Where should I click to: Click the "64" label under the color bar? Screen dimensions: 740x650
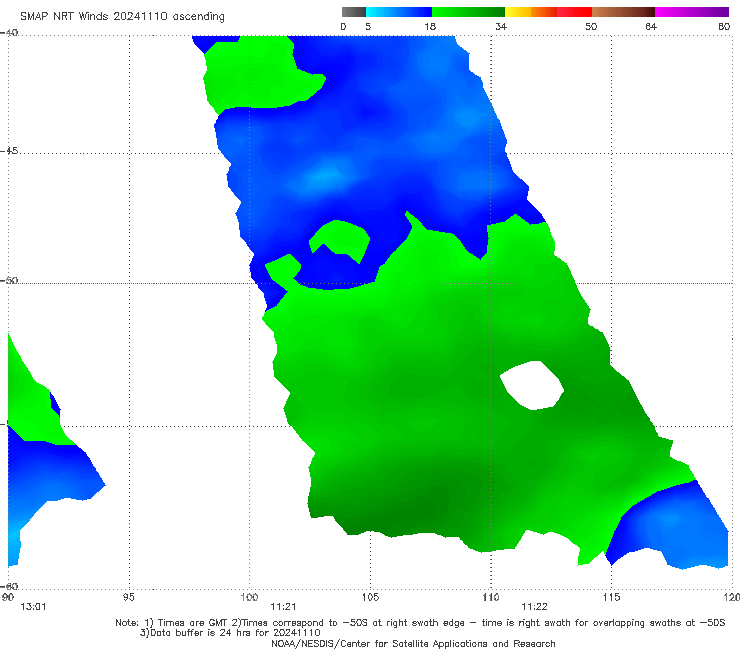(x=651, y=27)
